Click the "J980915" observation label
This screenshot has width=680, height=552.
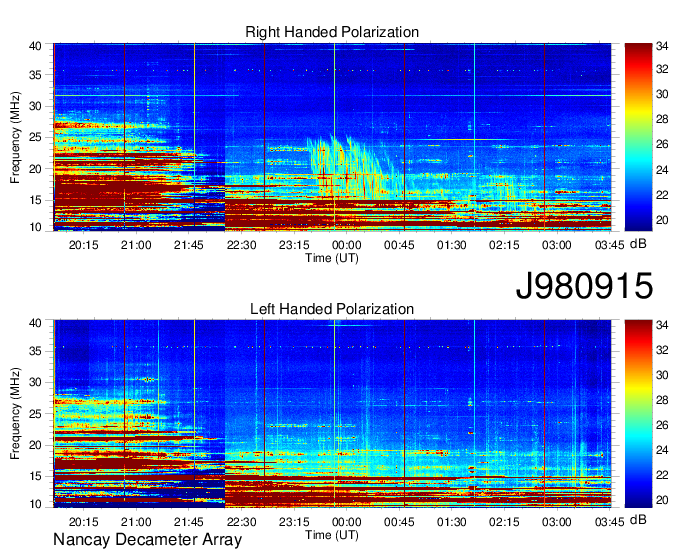tap(584, 286)
